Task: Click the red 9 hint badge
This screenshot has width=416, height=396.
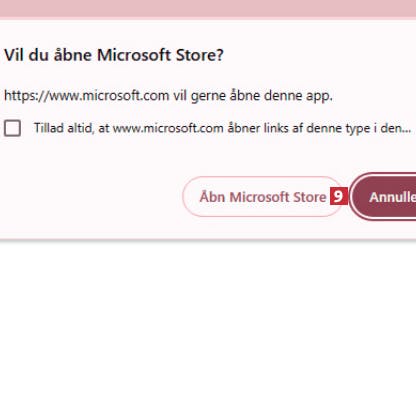Action: (339, 196)
